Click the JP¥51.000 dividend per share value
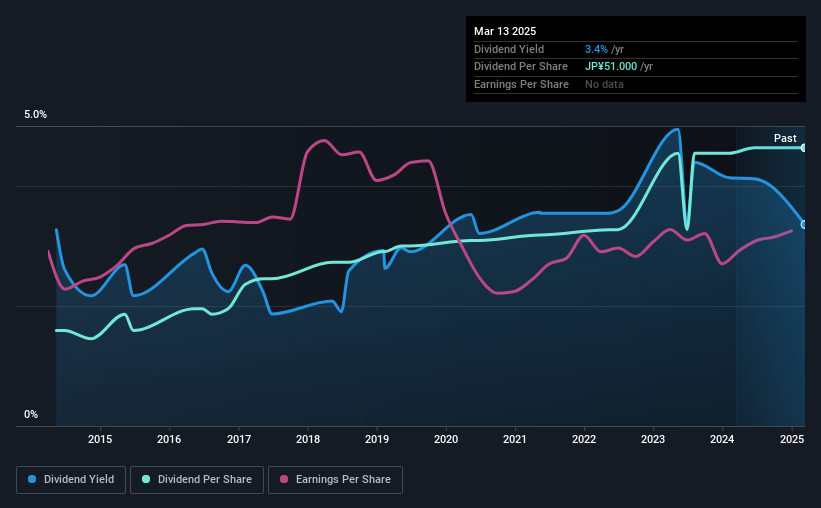The height and width of the screenshot is (508, 821). [x=611, y=67]
